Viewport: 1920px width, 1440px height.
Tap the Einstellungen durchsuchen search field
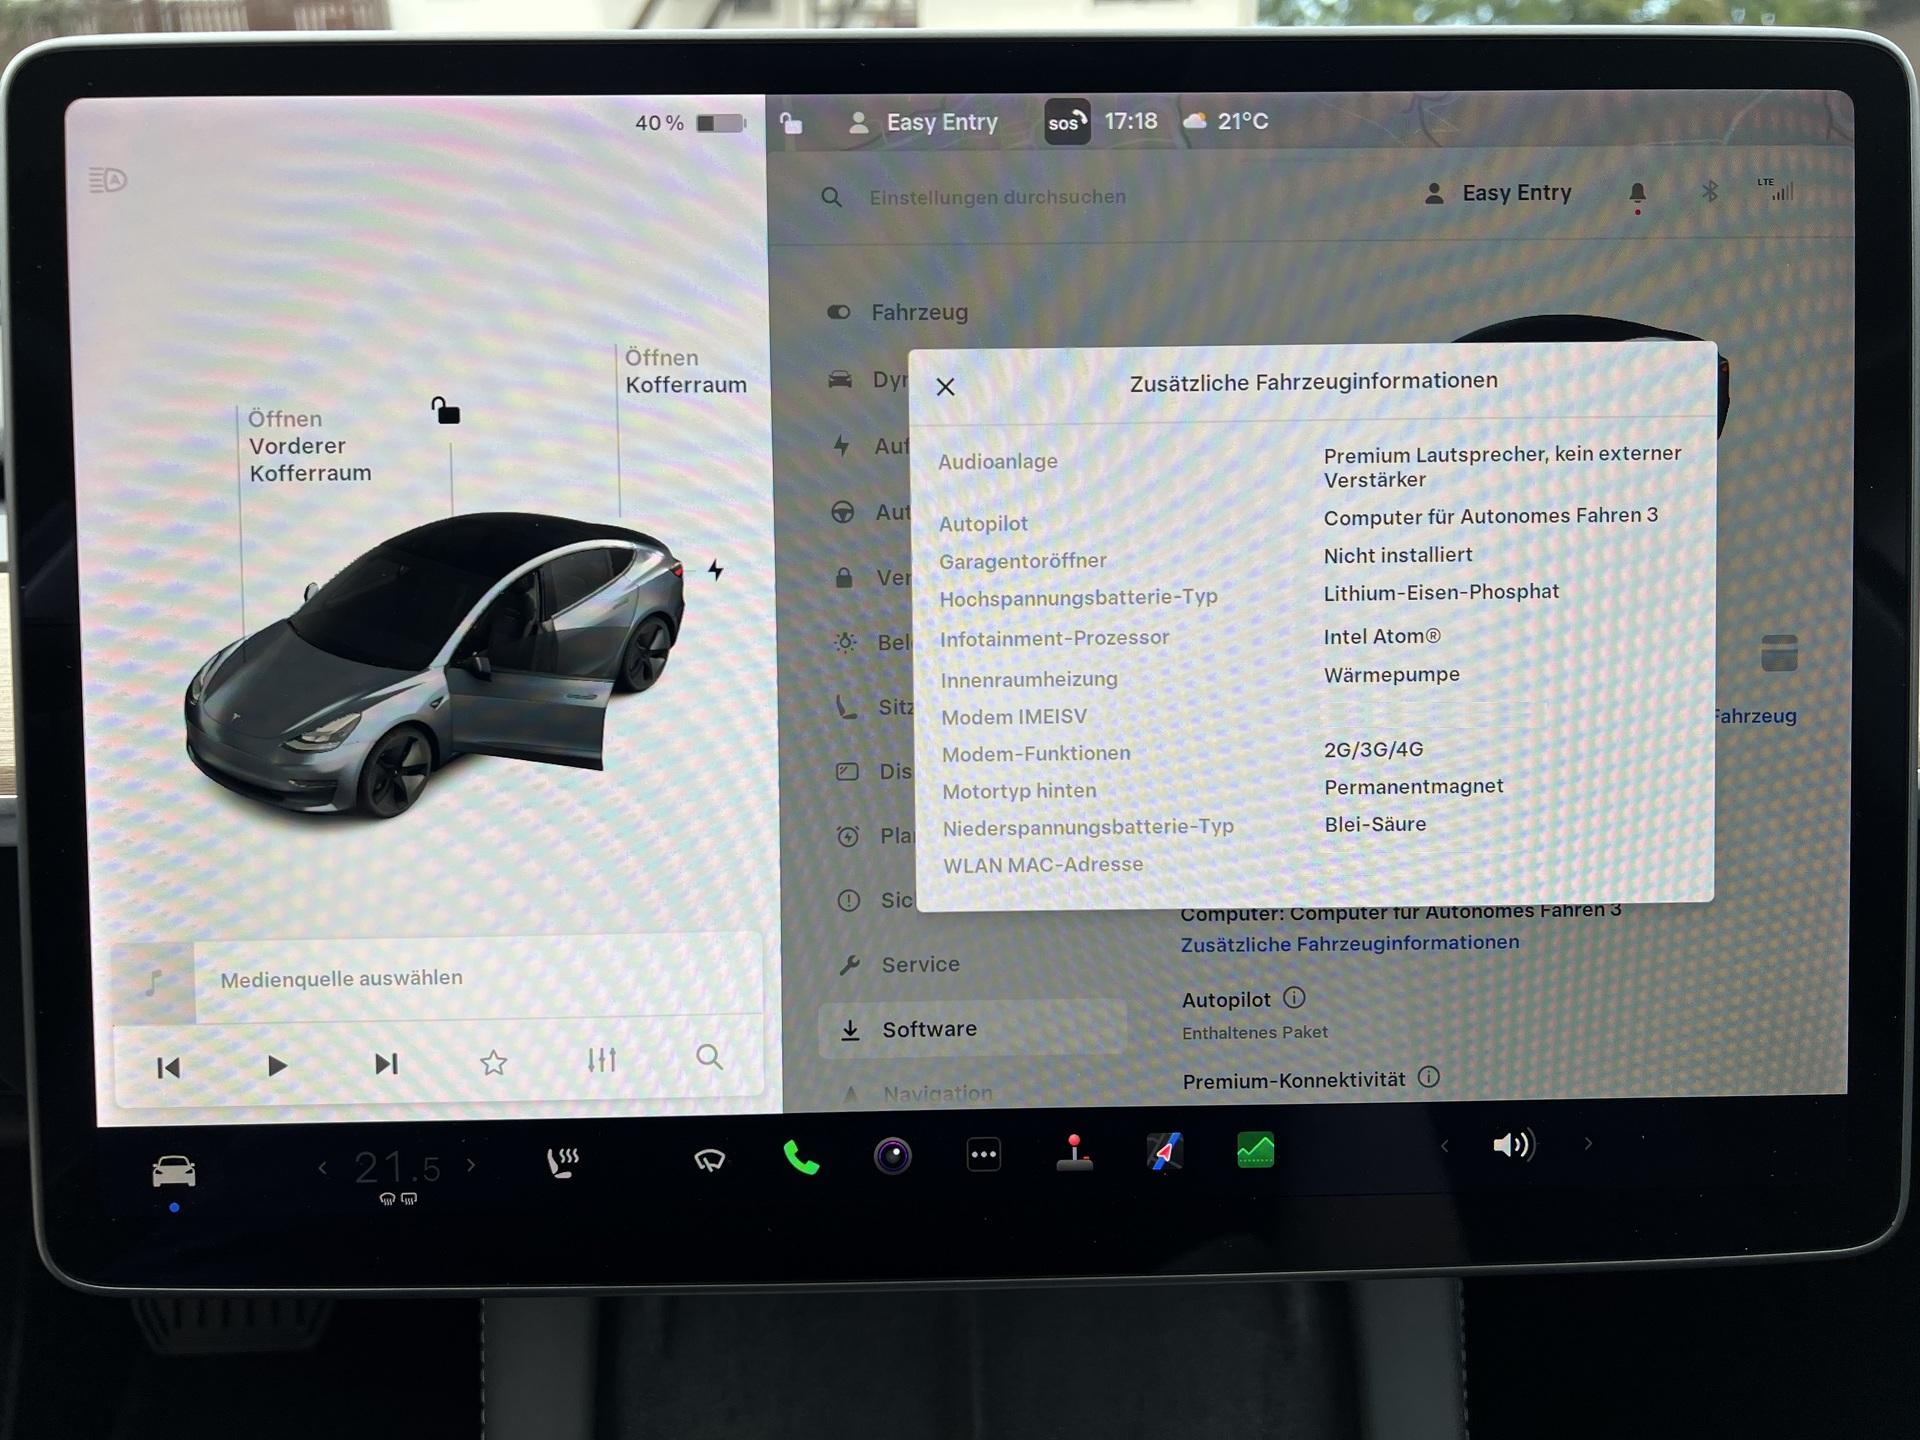[997, 197]
